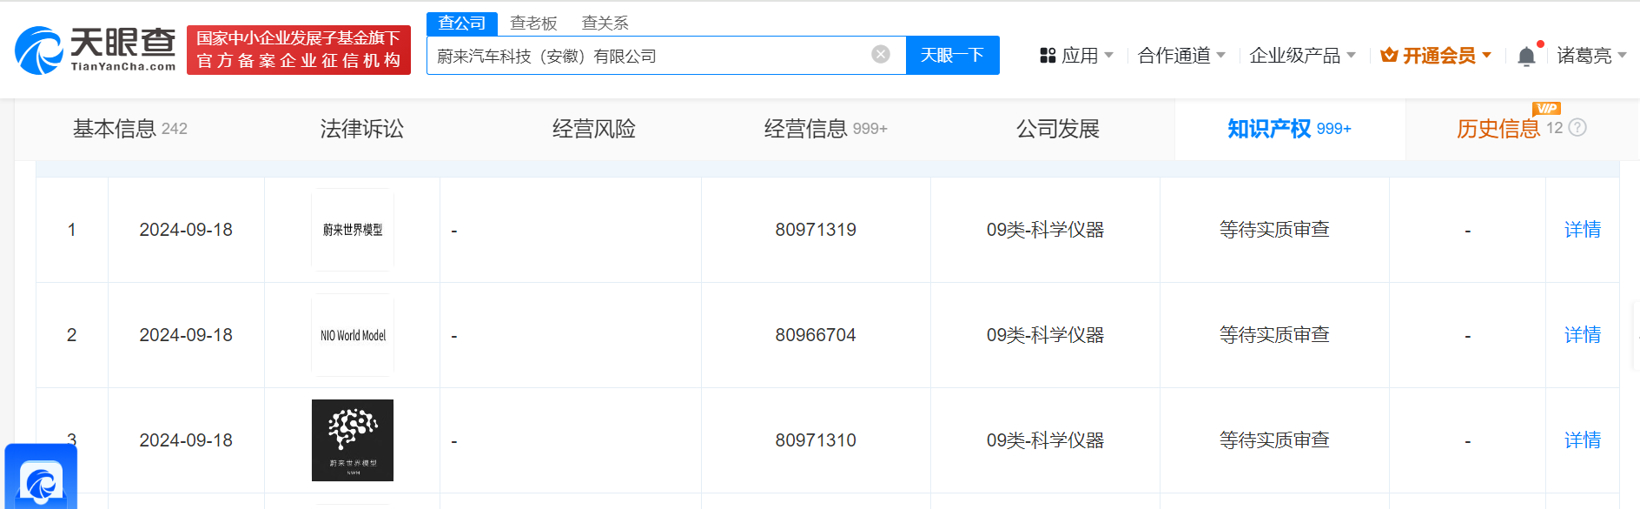Expand the 合作通道 dropdown
Viewport: 1640px width, 509px height.
point(1181,56)
